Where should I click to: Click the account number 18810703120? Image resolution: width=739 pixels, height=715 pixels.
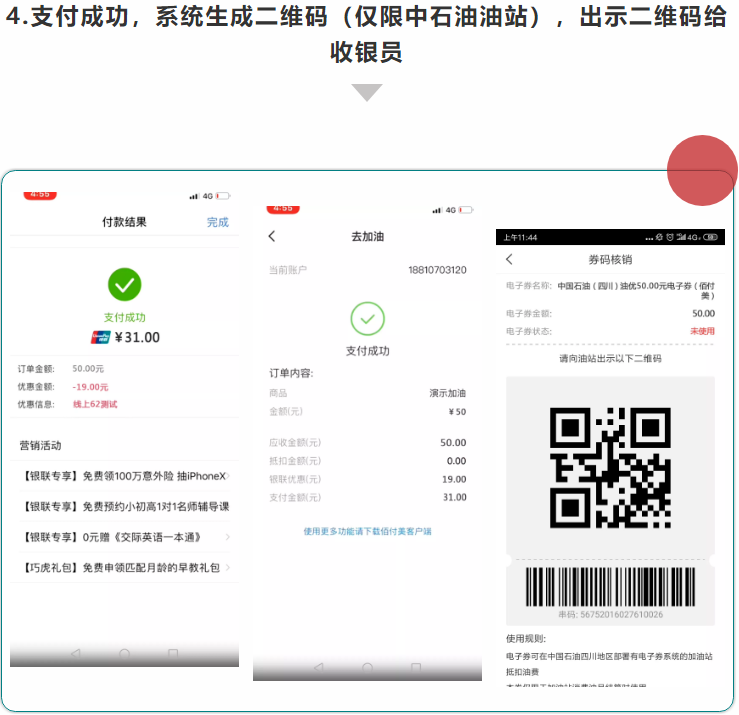tap(436, 270)
